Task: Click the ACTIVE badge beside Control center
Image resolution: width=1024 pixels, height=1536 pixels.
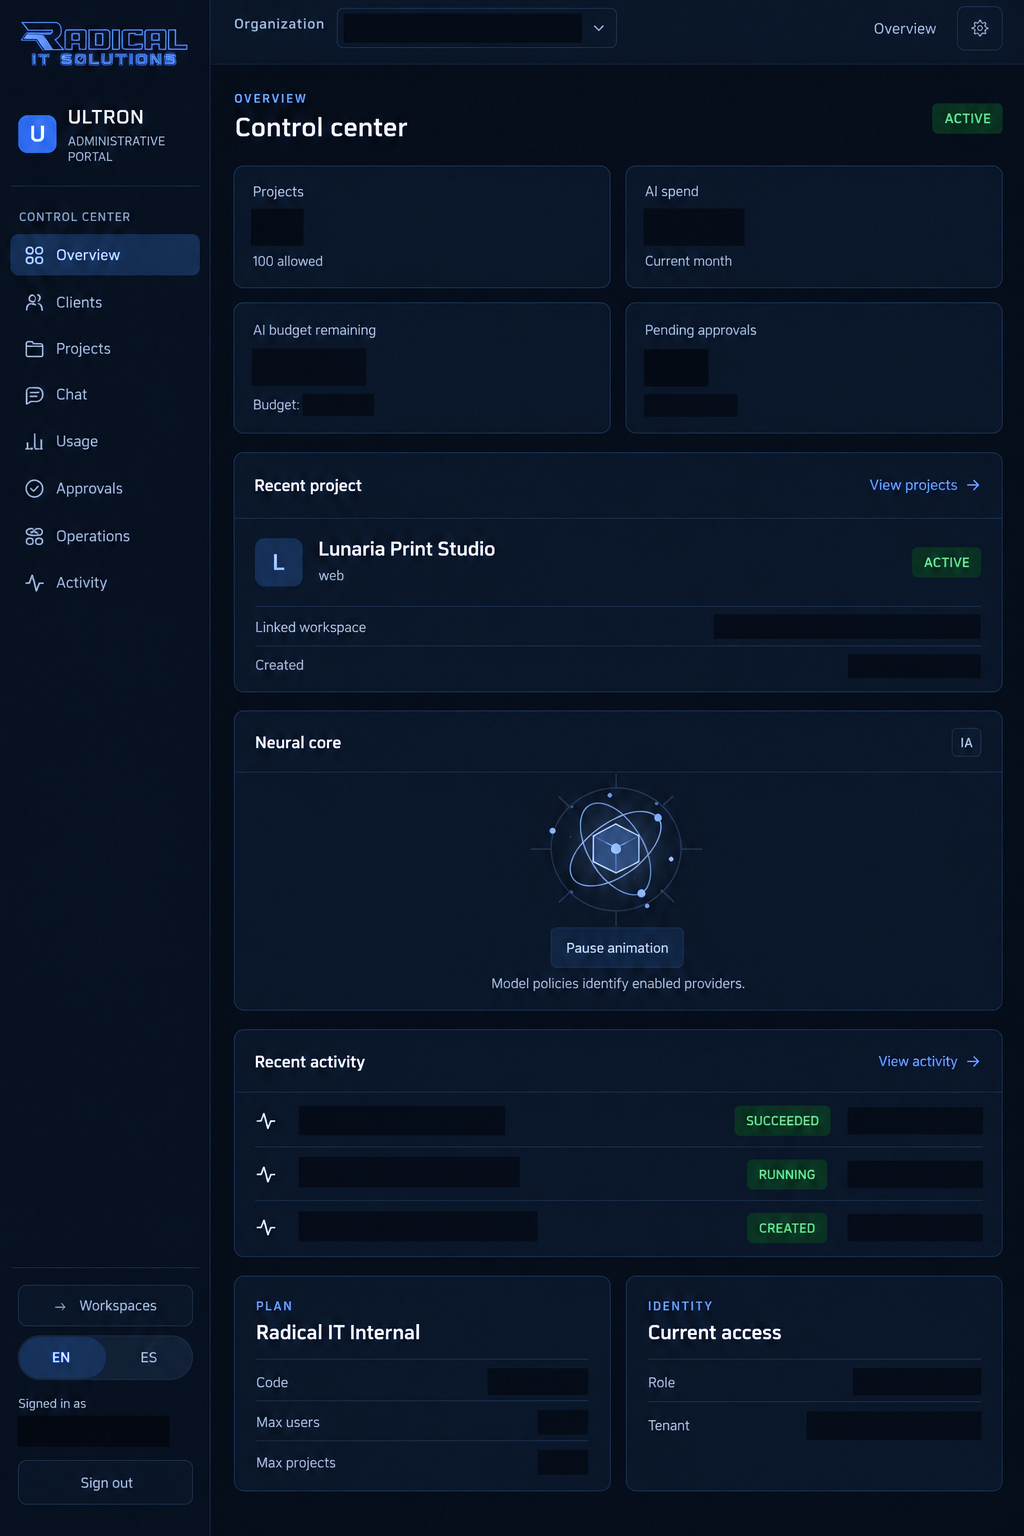Action: (x=967, y=118)
